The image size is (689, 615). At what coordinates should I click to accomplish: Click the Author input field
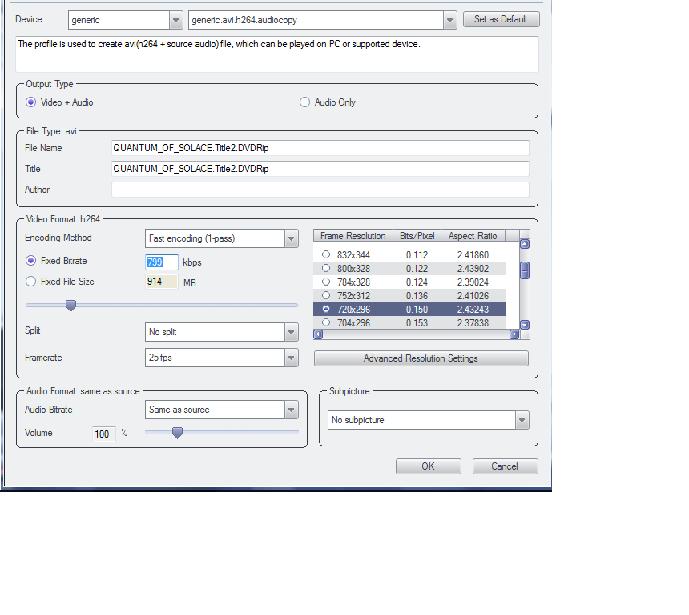pyautogui.click(x=320, y=189)
